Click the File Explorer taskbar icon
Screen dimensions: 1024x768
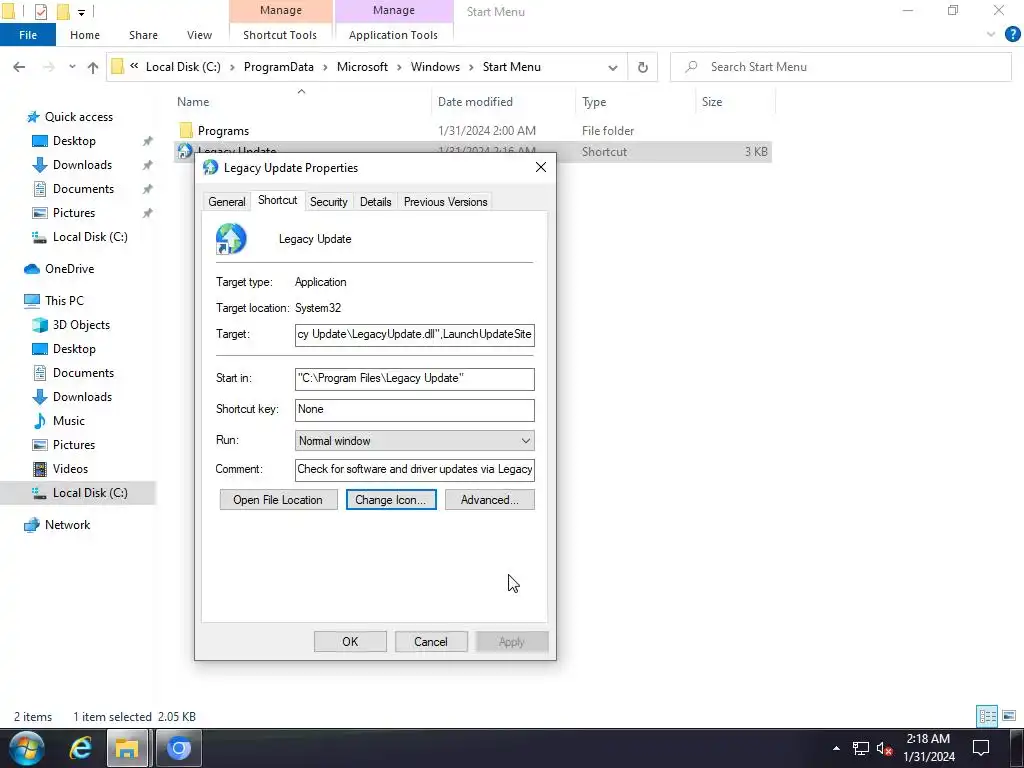[x=127, y=748]
